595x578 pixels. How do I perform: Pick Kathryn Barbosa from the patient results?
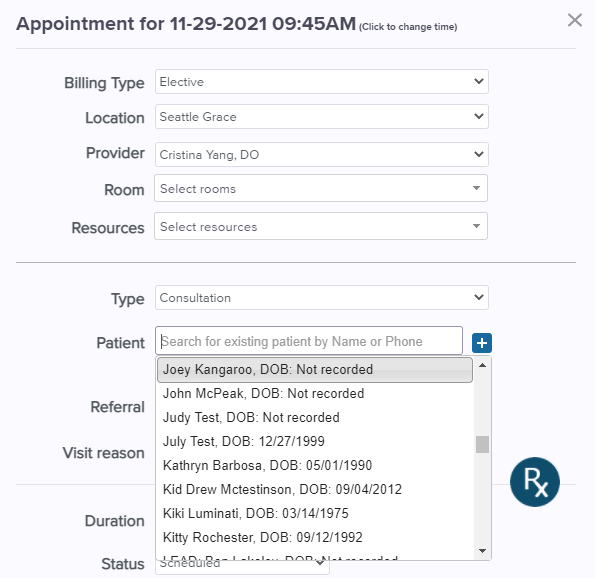coord(315,465)
